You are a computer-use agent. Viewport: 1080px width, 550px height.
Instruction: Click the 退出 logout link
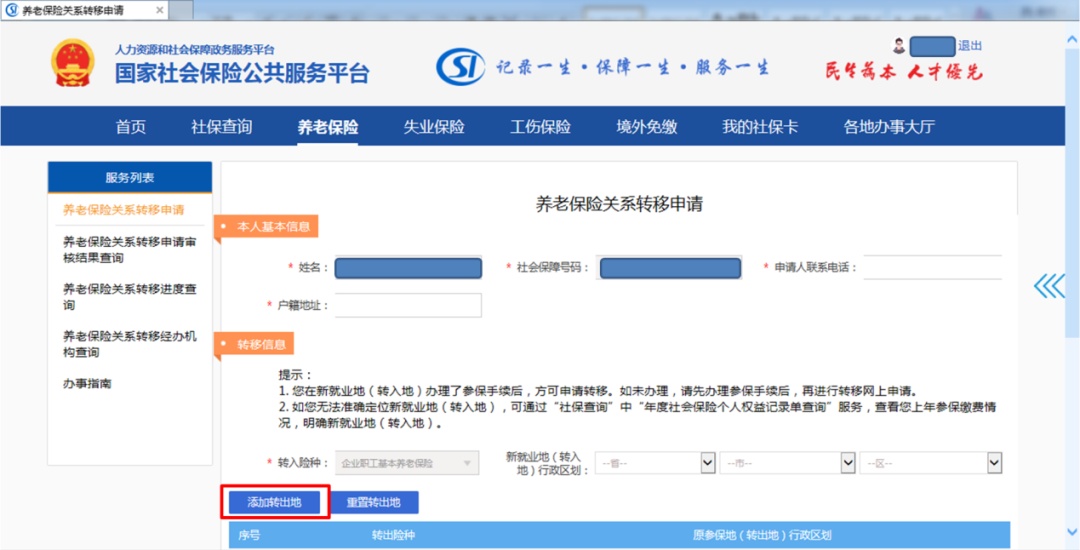(x=970, y=46)
